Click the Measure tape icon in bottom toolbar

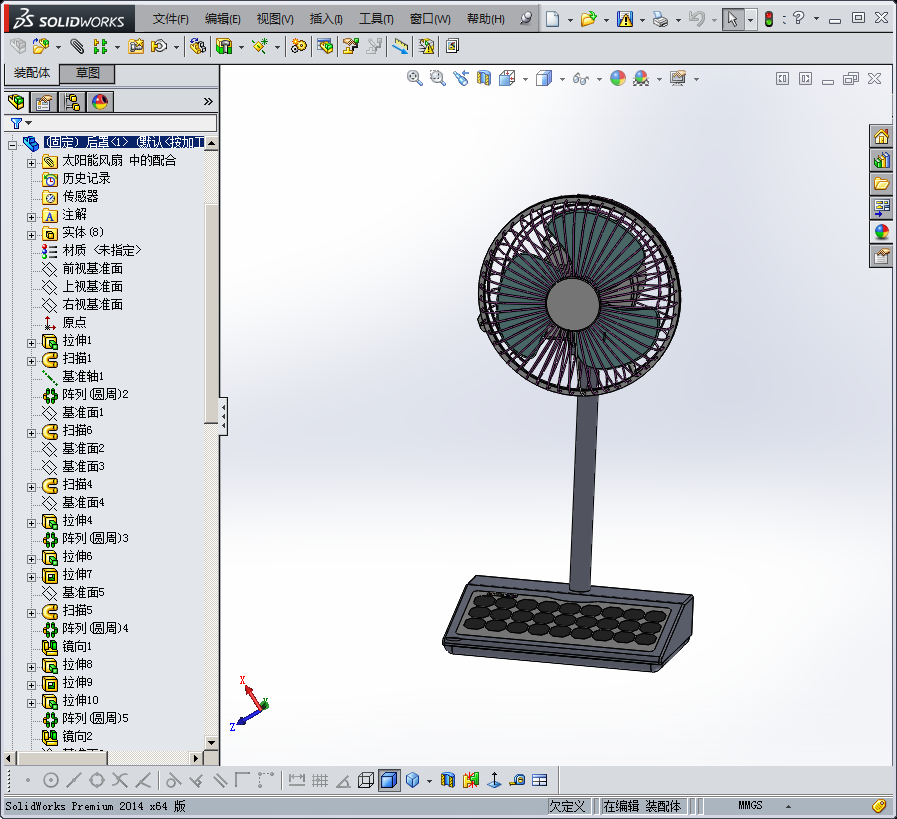point(517,780)
